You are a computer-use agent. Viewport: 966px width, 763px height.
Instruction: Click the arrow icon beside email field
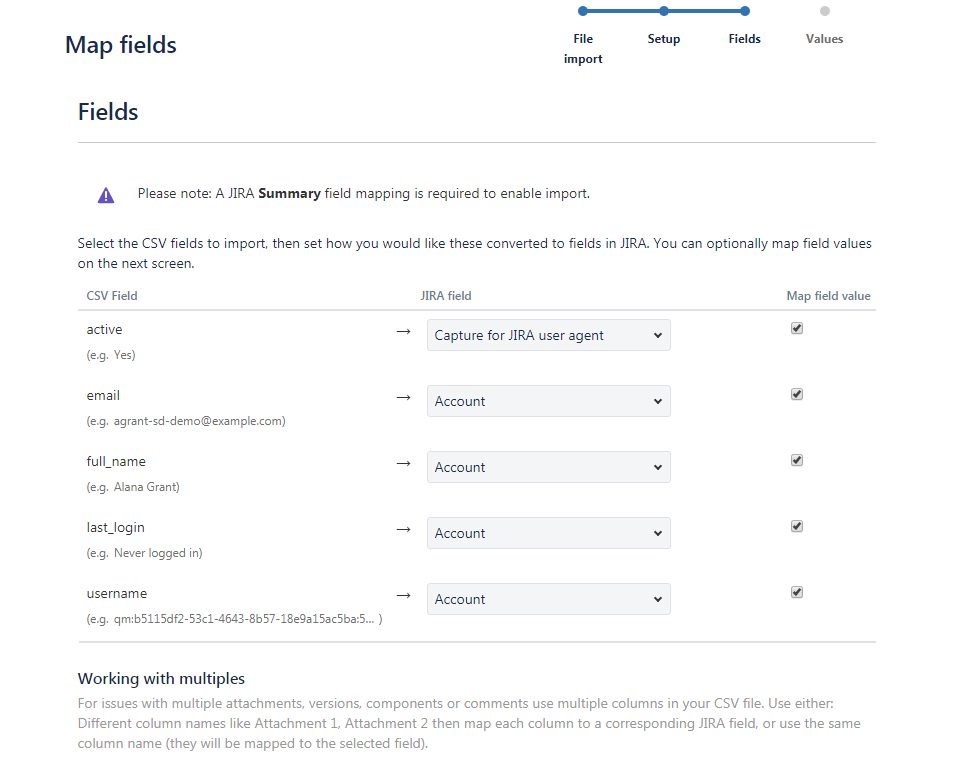(404, 398)
